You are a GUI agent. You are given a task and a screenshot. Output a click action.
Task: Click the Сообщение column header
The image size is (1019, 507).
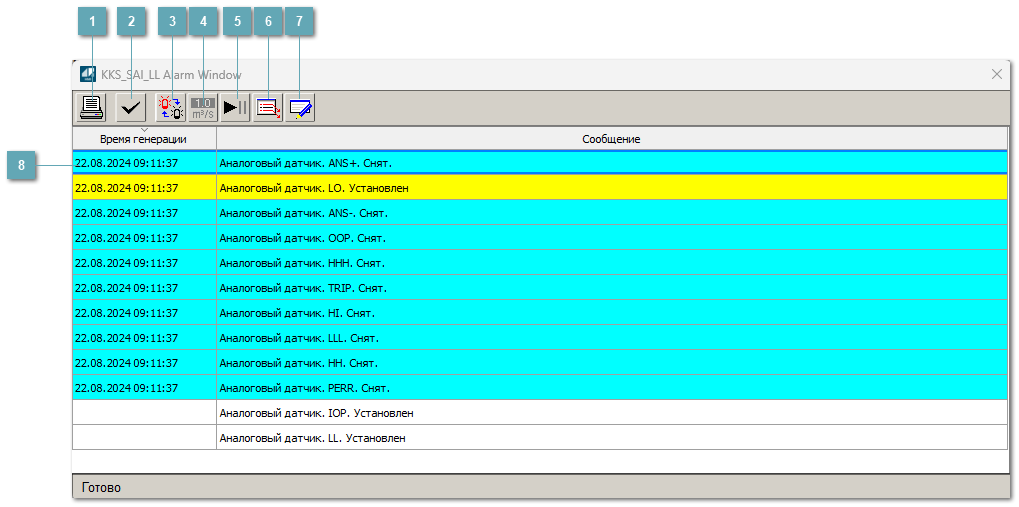coord(611,139)
